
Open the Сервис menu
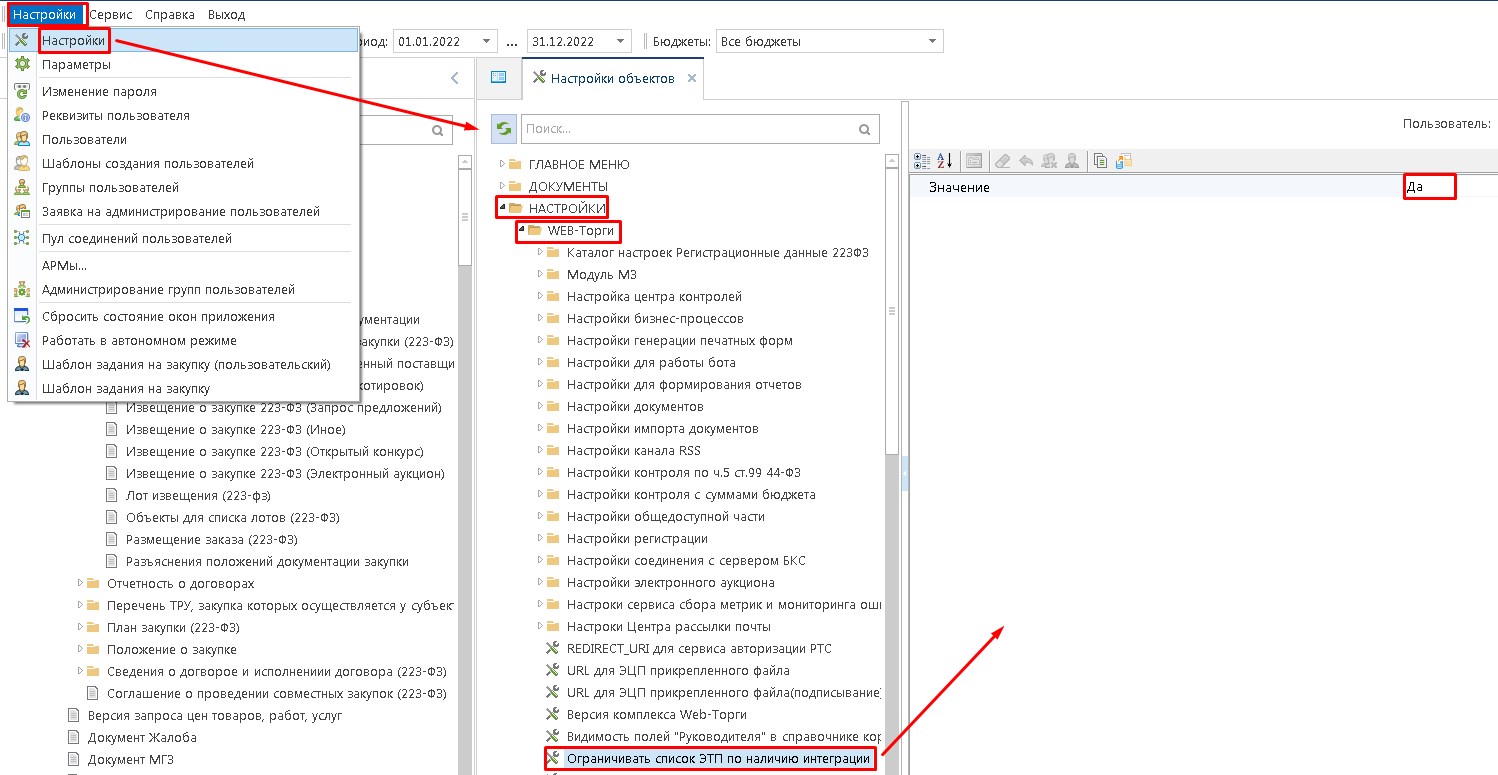(x=111, y=14)
